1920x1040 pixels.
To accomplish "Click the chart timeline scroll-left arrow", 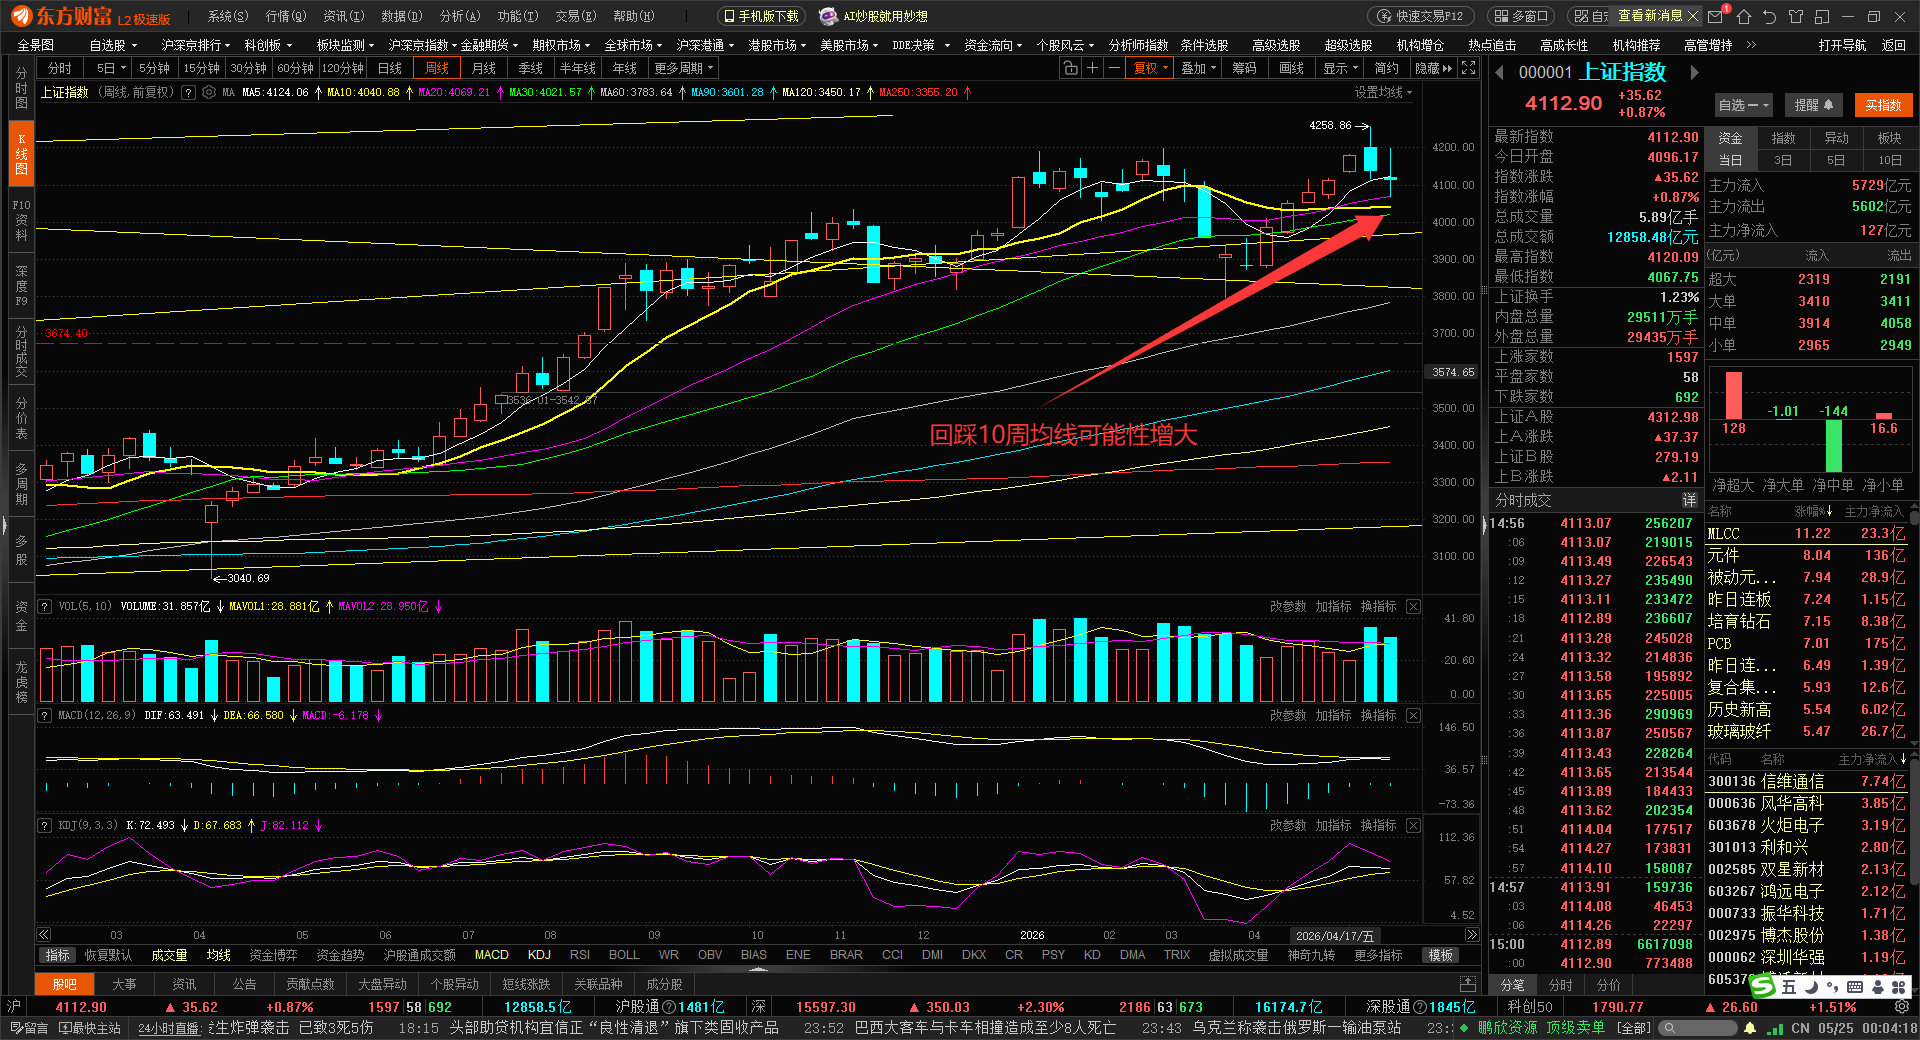I will tap(44, 935).
